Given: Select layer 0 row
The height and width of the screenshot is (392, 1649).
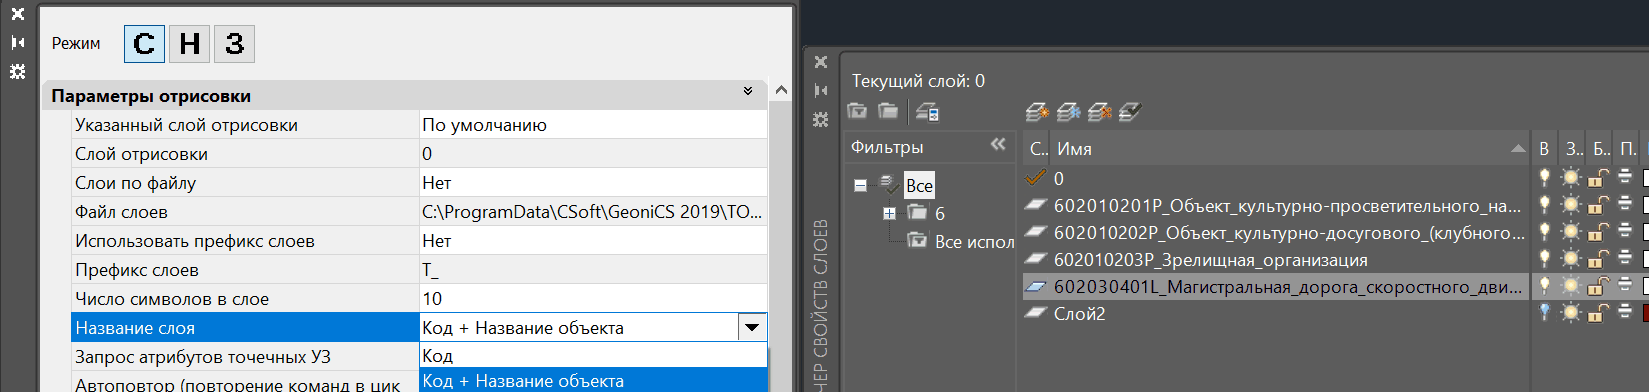Looking at the screenshot, I should (1276, 178).
